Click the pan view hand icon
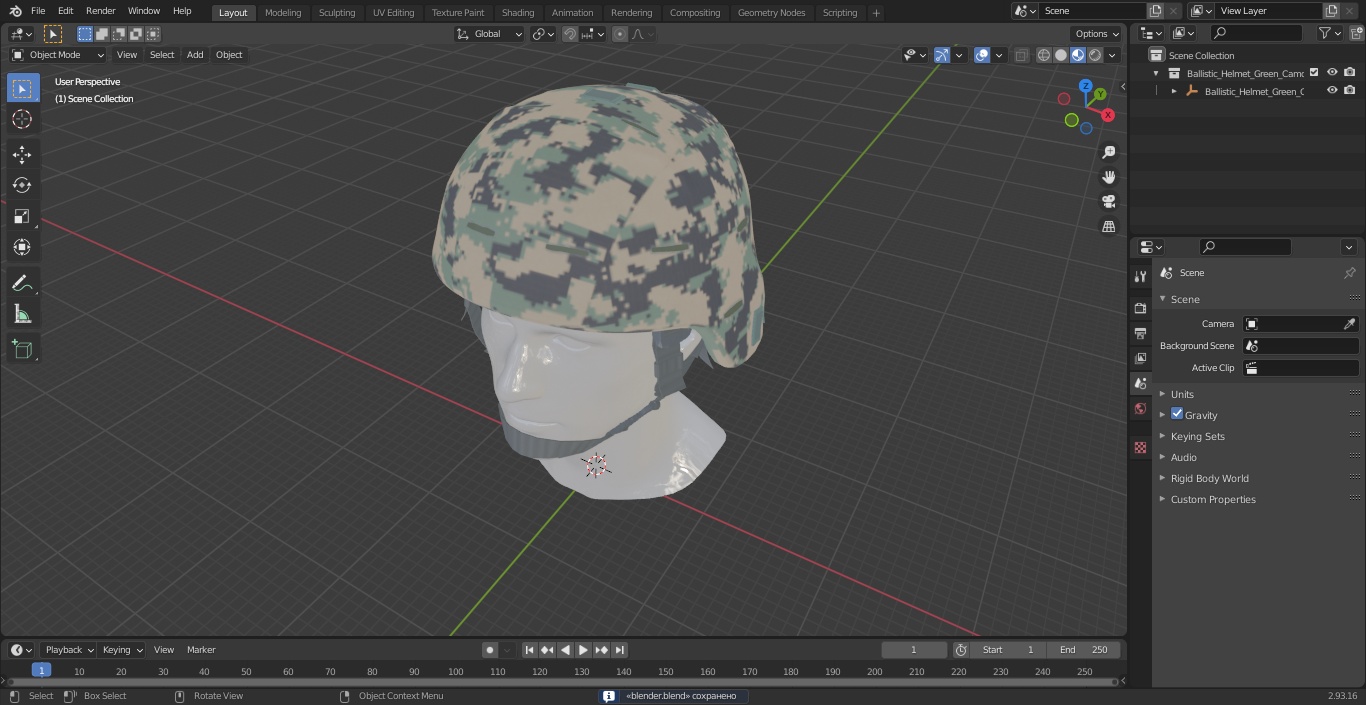This screenshot has height=705, width=1366. pyautogui.click(x=1108, y=177)
